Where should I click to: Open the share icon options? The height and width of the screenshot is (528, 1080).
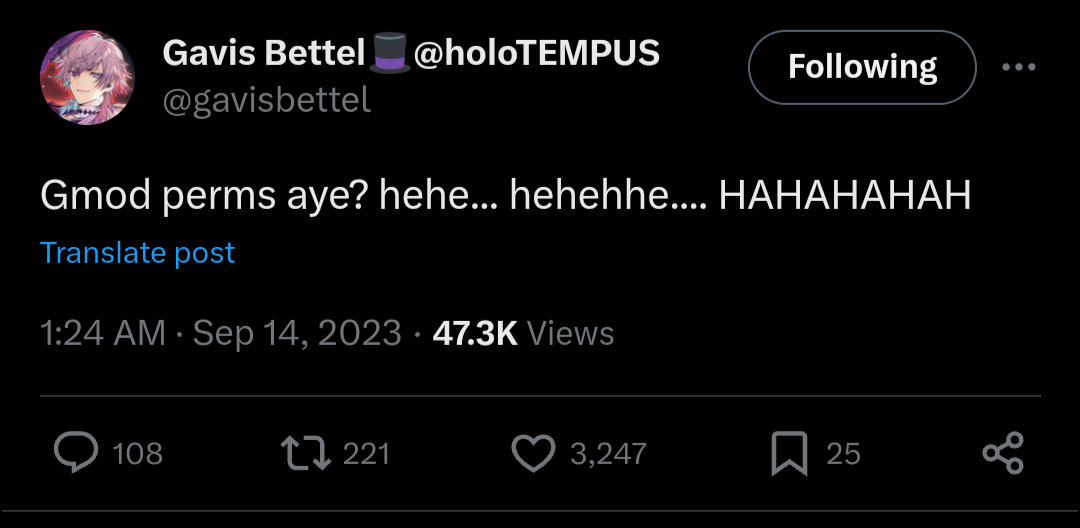1003,453
